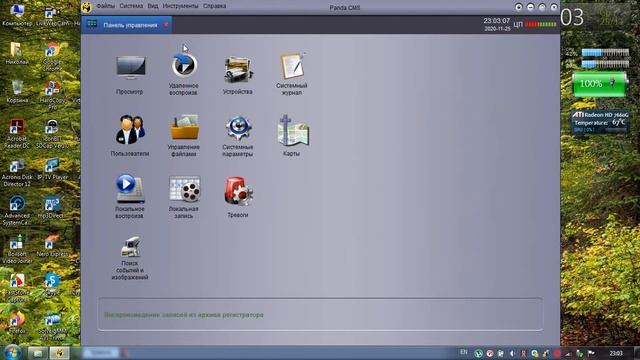Open Корзина recycle bin
The height and width of the screenshot is (360, 640).
click(17, 91)
